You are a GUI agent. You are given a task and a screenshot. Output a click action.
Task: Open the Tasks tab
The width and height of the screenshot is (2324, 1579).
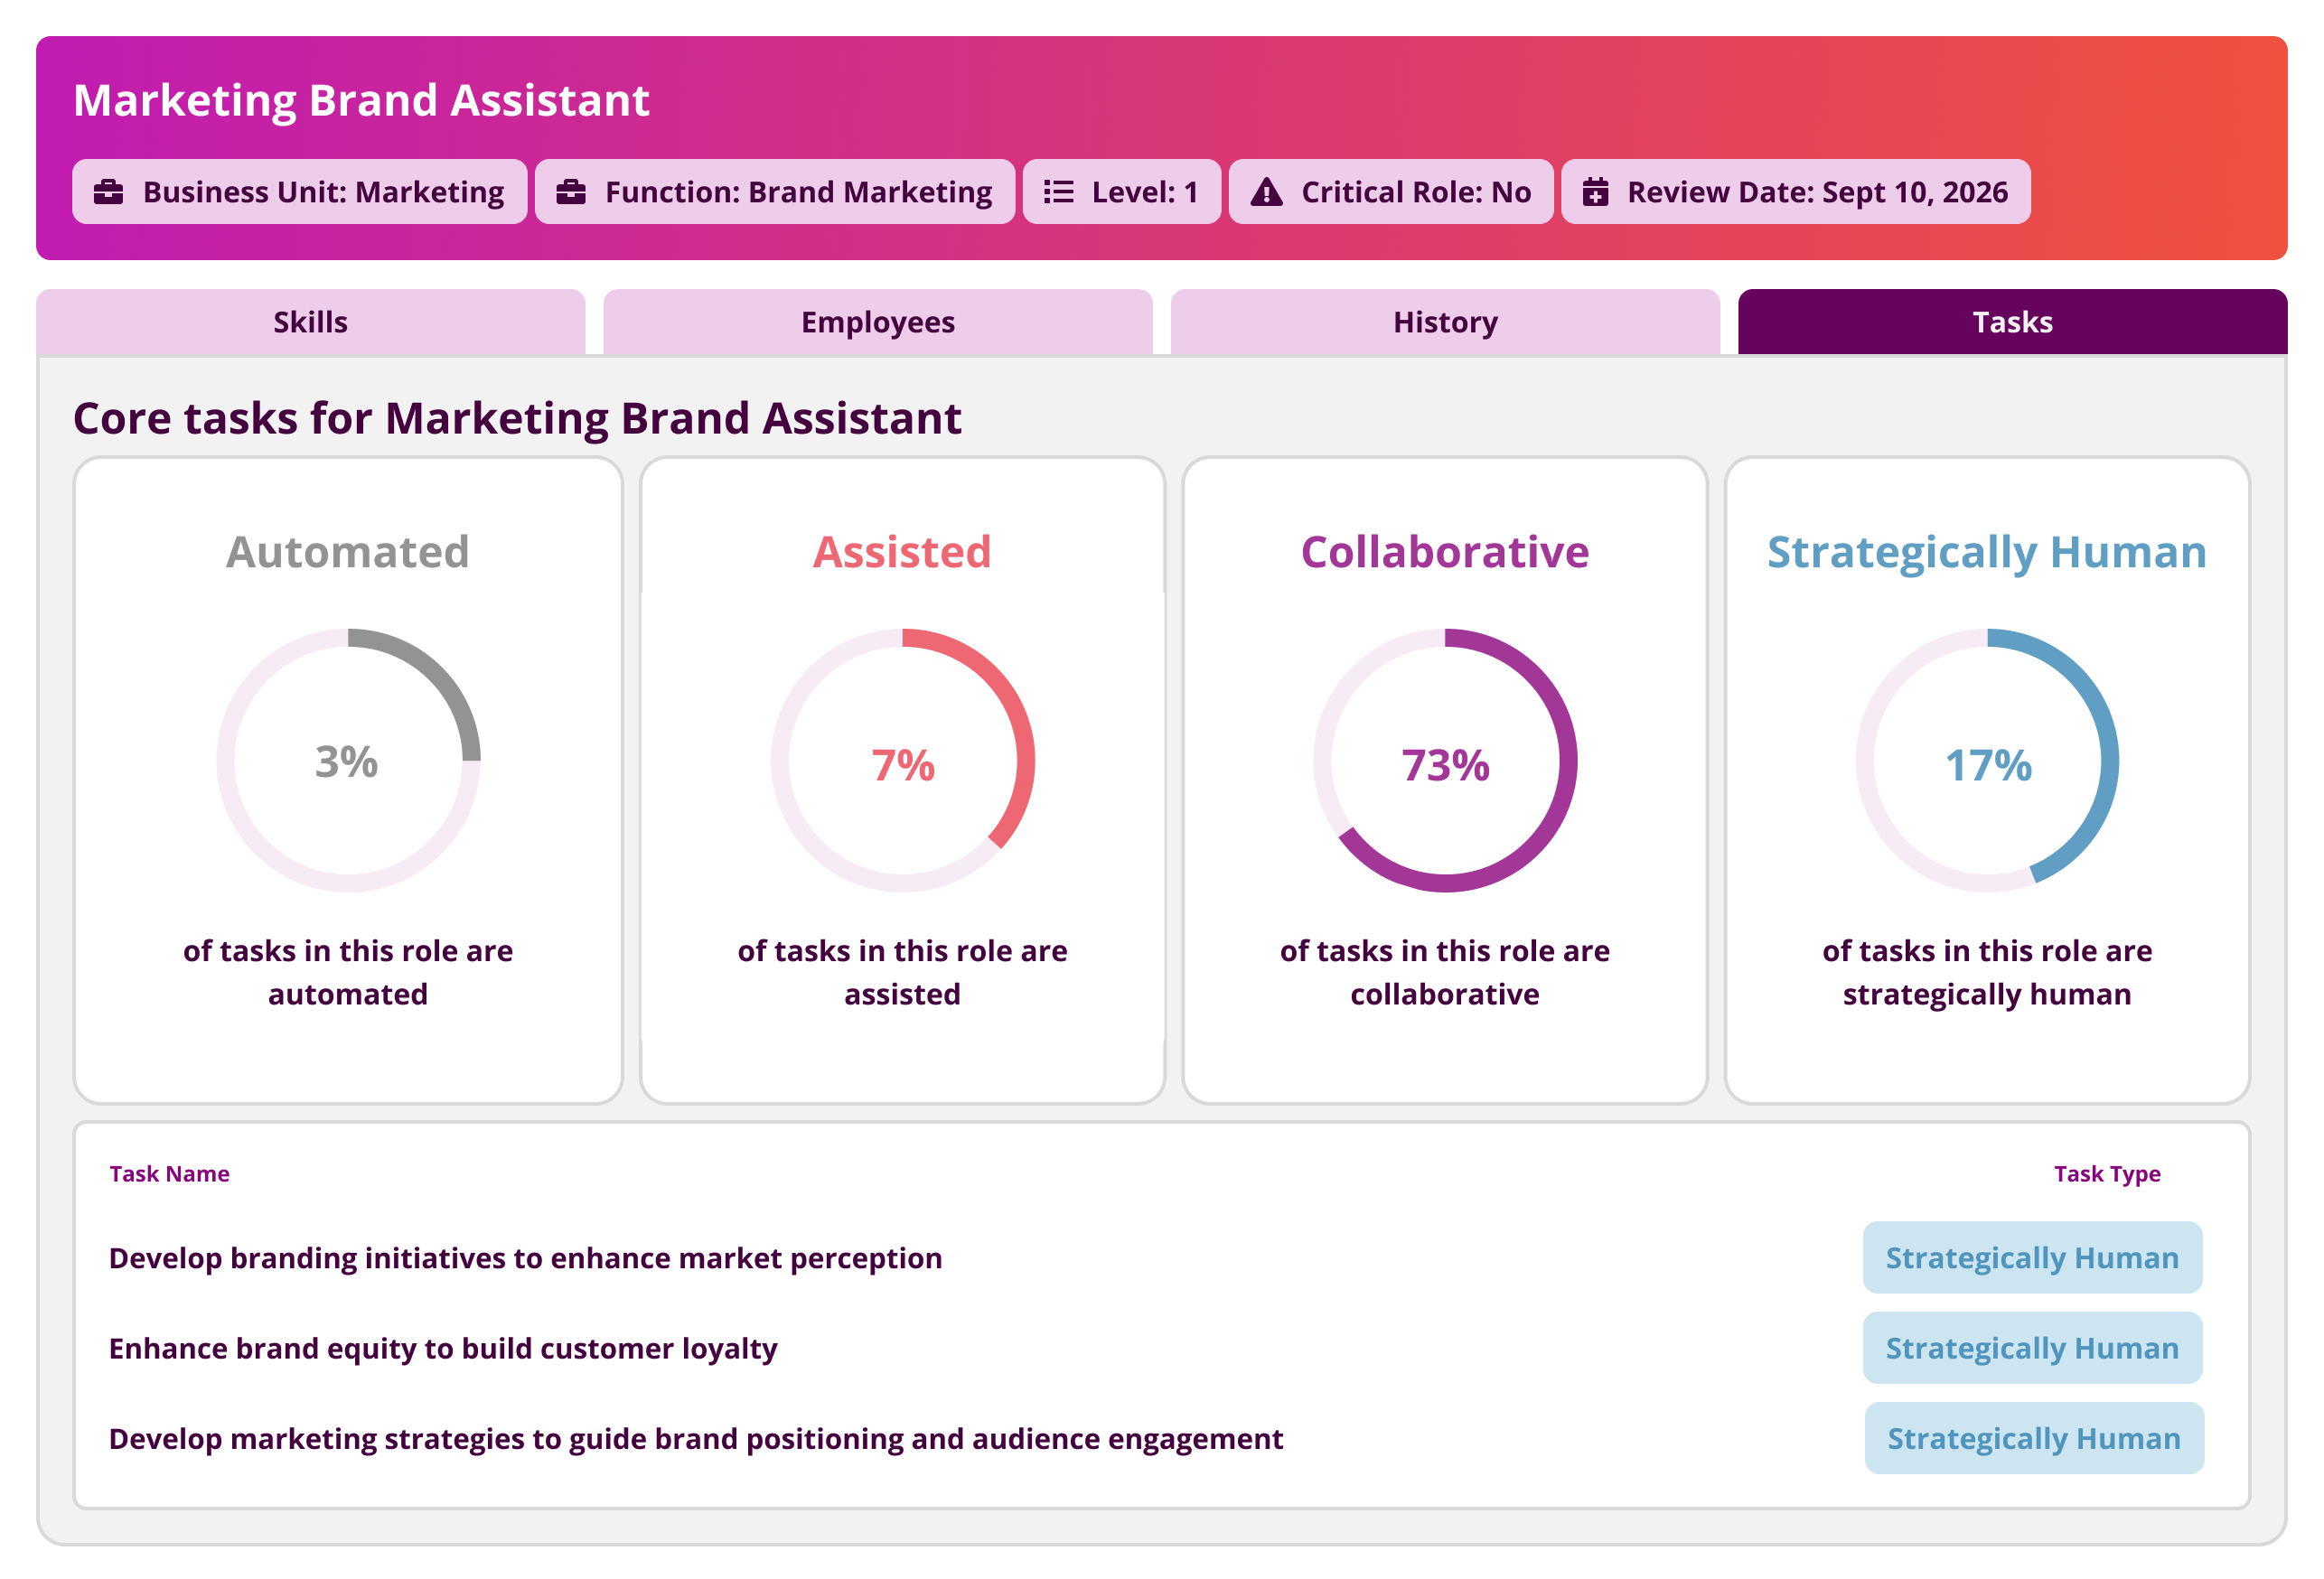pyautogui.click(x=2012, y=322)
